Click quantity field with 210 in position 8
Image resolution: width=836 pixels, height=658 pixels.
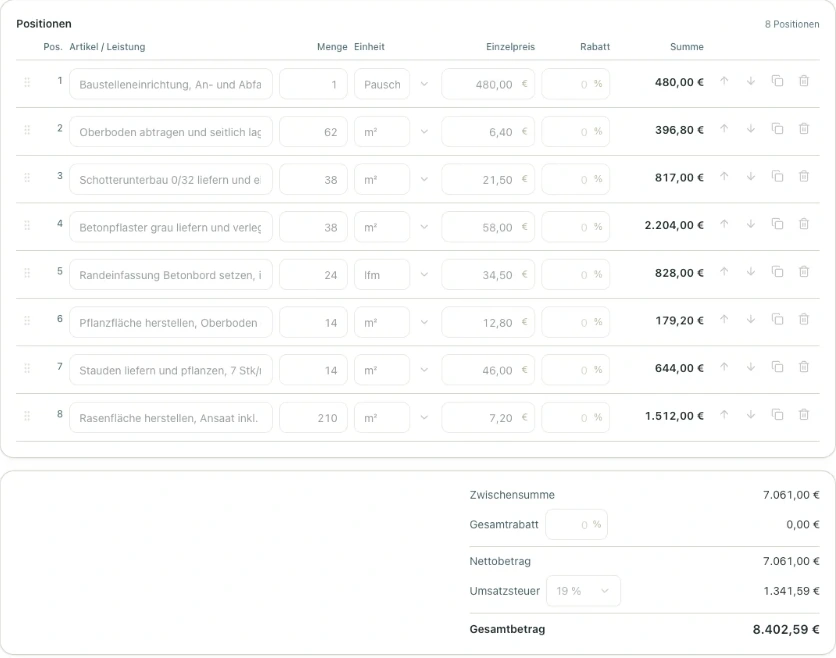click(x=314, y=418)
